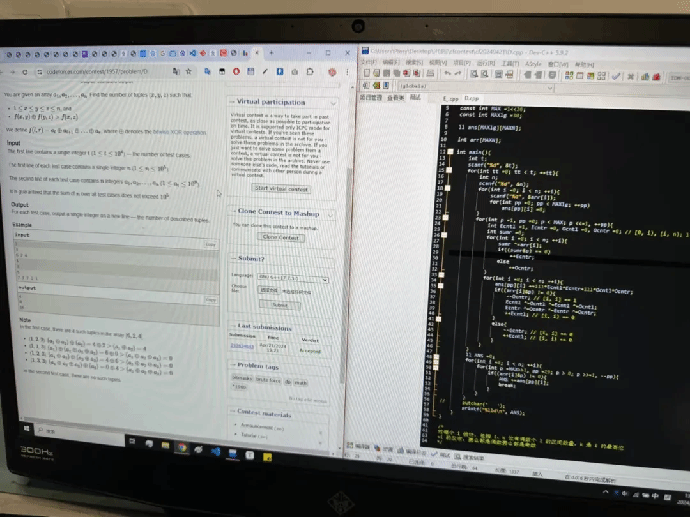Copy the example input with Copy button

point(211,244)
